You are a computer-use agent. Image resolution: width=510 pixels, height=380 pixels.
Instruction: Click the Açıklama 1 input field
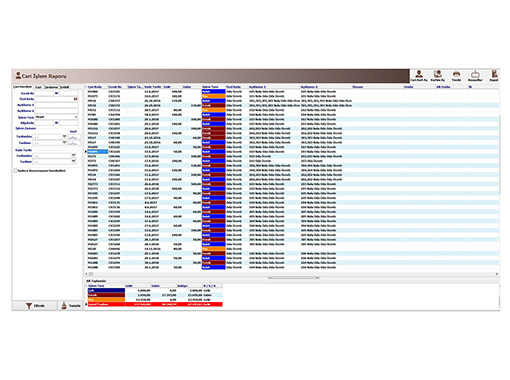point(56,105)
